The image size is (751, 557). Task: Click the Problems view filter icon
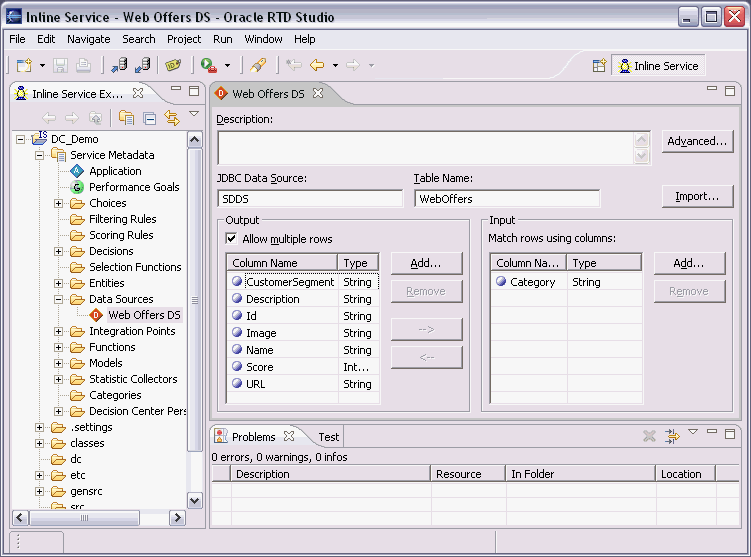point(672,436)
